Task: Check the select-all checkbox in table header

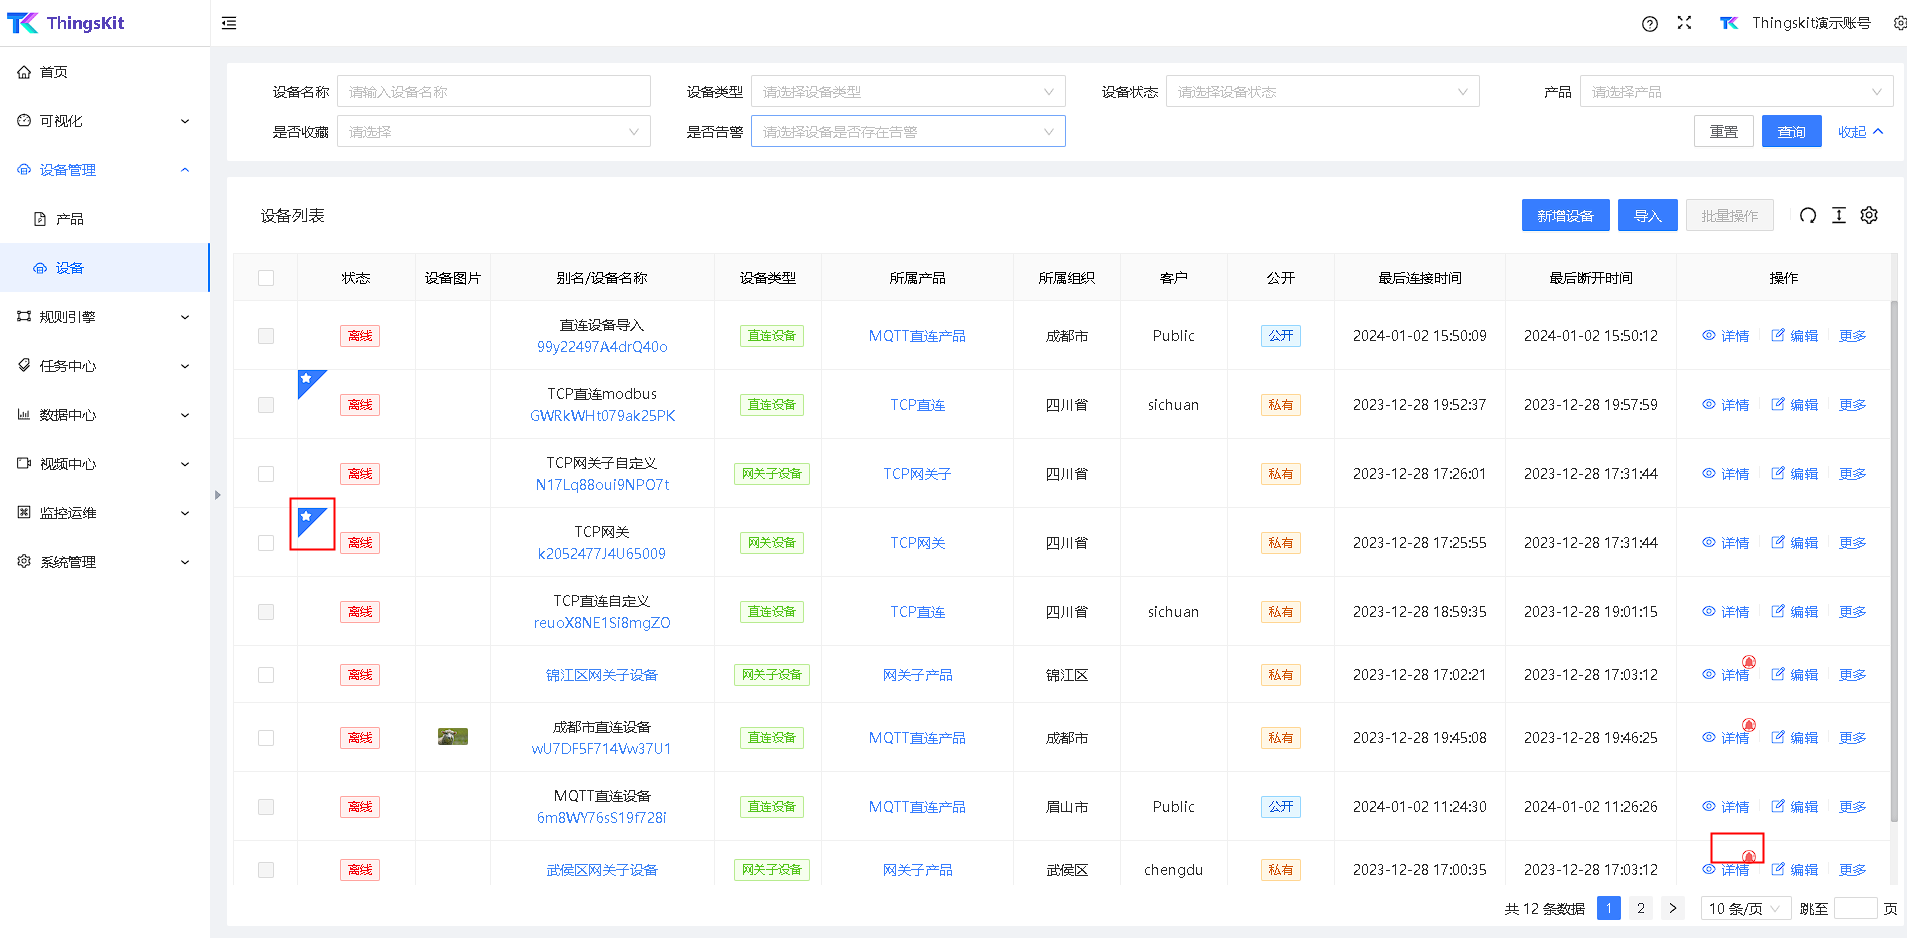Action: 266,278
